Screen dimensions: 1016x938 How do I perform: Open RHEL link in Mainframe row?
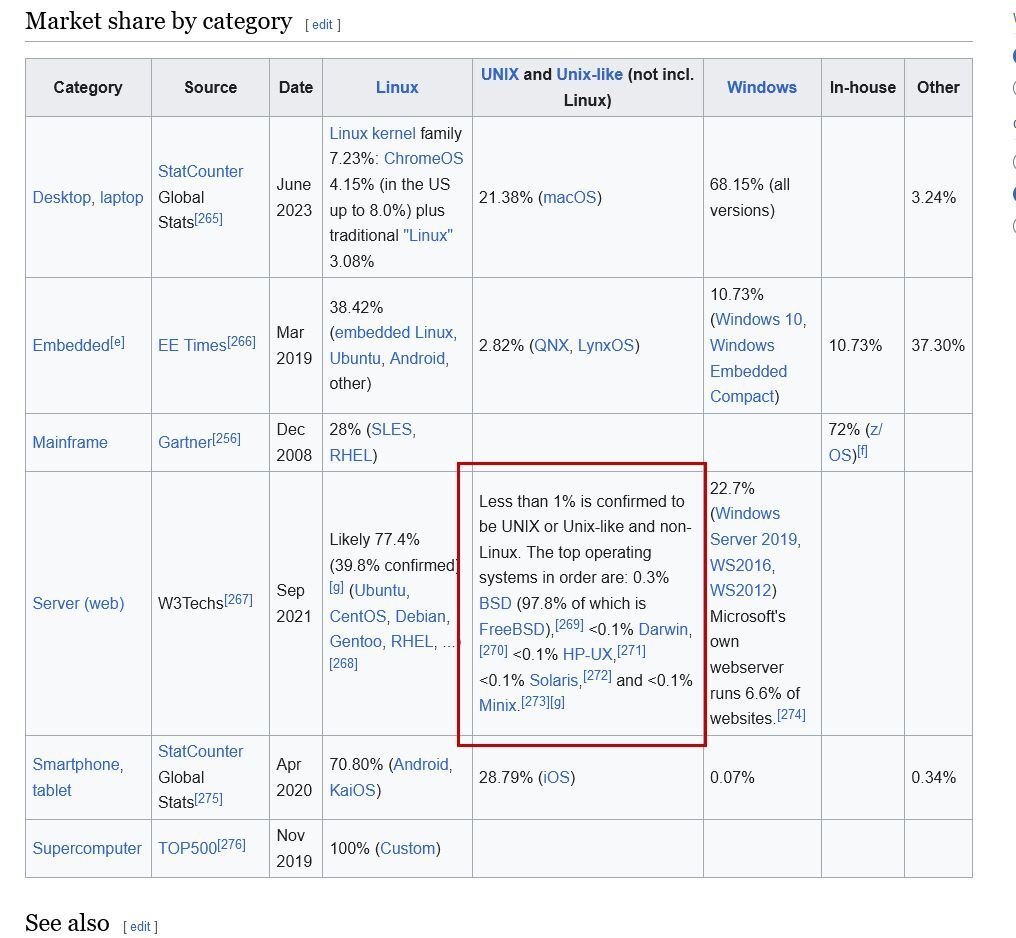pyautogui.click(x=351, y=455)
